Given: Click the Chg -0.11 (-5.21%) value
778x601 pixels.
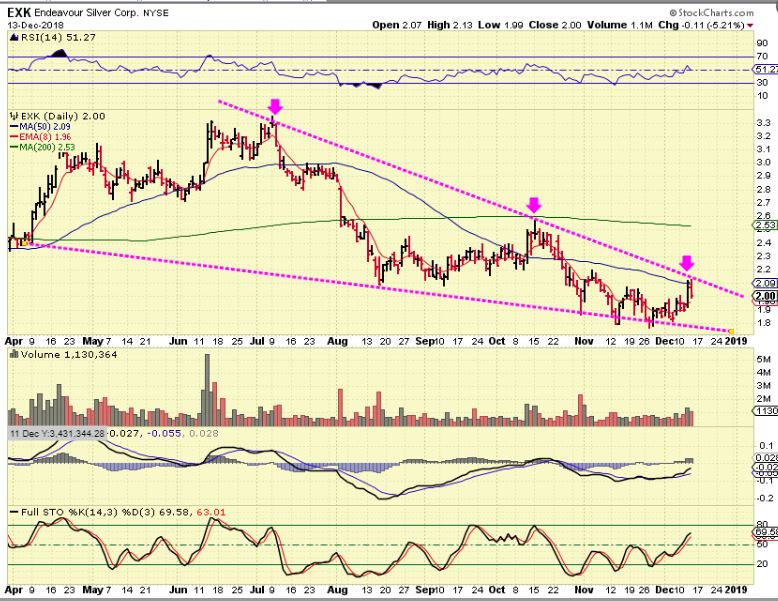Looking at the screenshot, I should coord(702,25).
